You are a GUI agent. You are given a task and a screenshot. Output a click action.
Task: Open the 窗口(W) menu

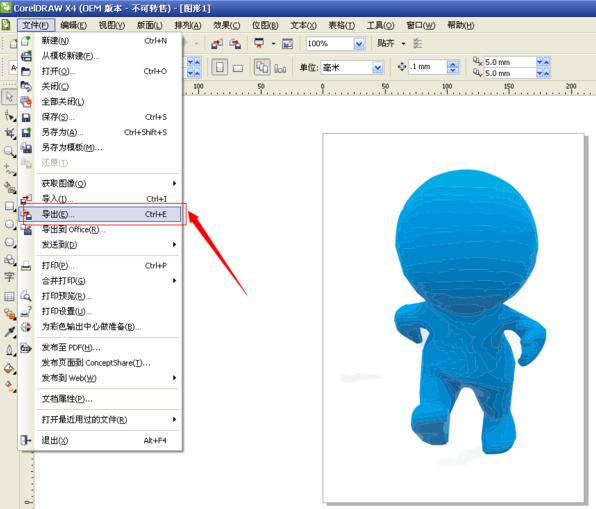click(x=420, y=25)
